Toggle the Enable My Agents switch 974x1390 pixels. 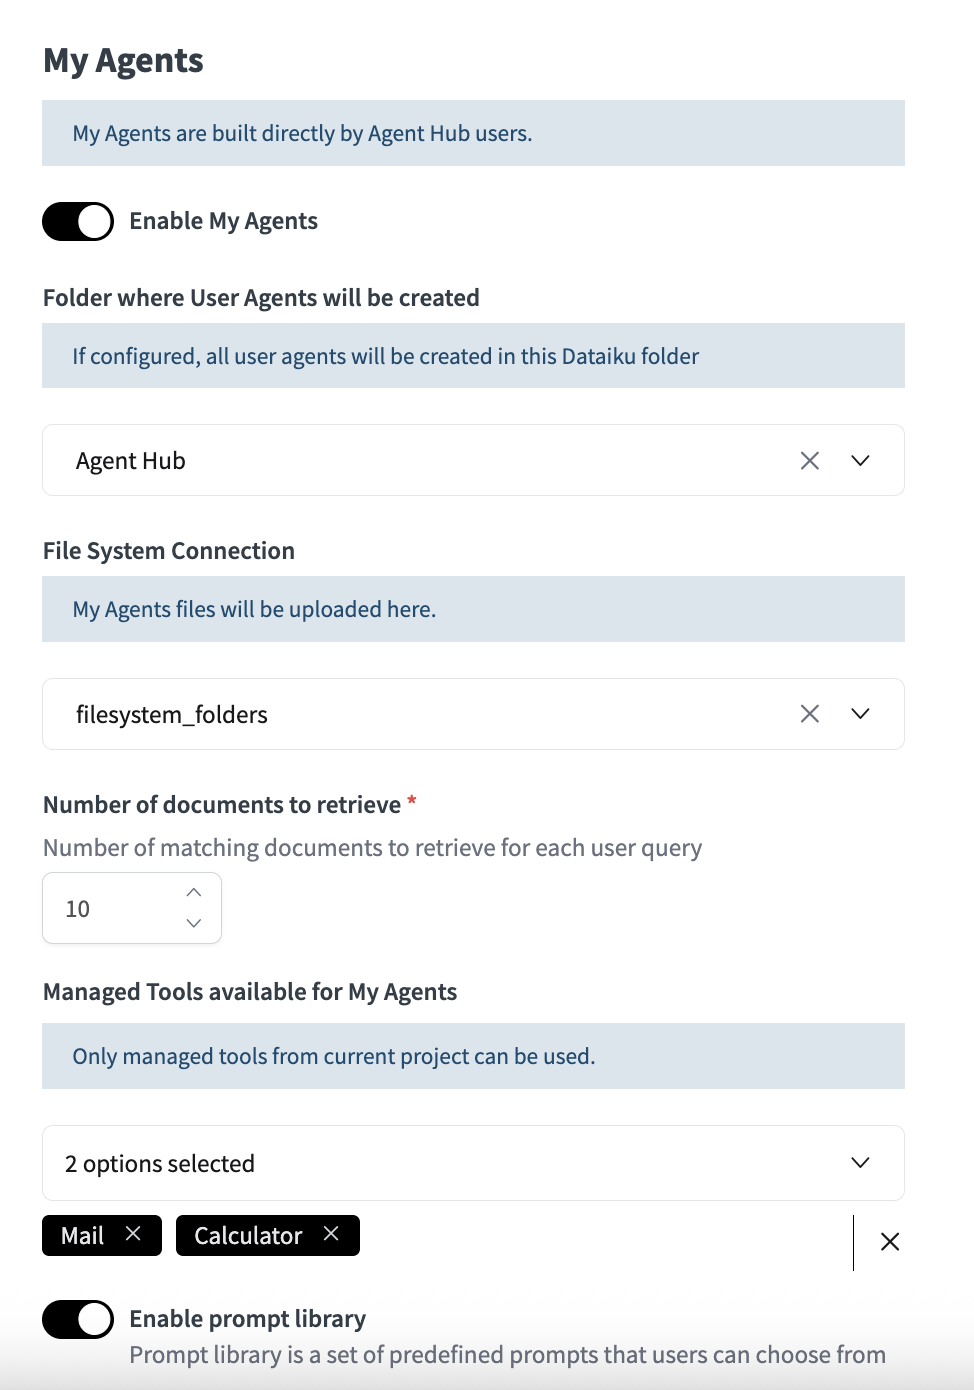pyautogui.click(x=78, y=221)
